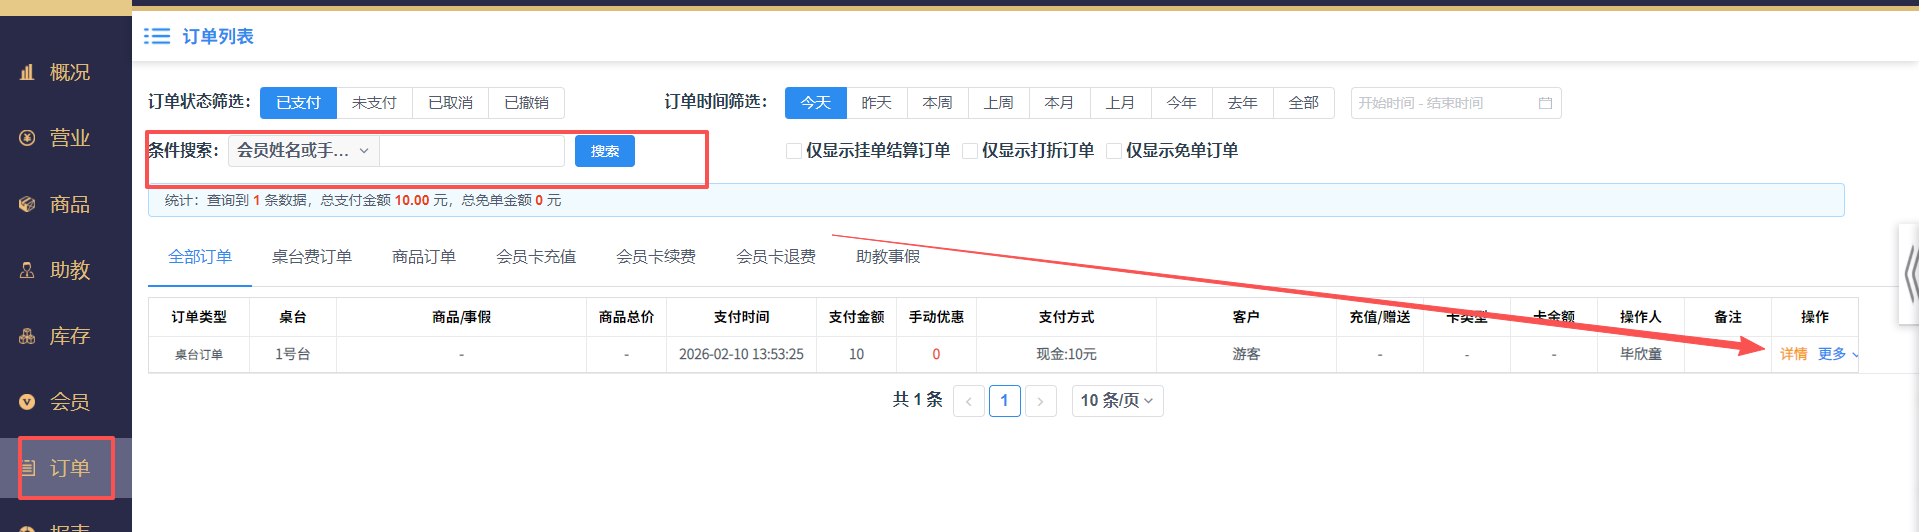Switch to 全部订单 tab
Image resolution: width=1919 pixels, height=532 pixels.
(200, 257)
